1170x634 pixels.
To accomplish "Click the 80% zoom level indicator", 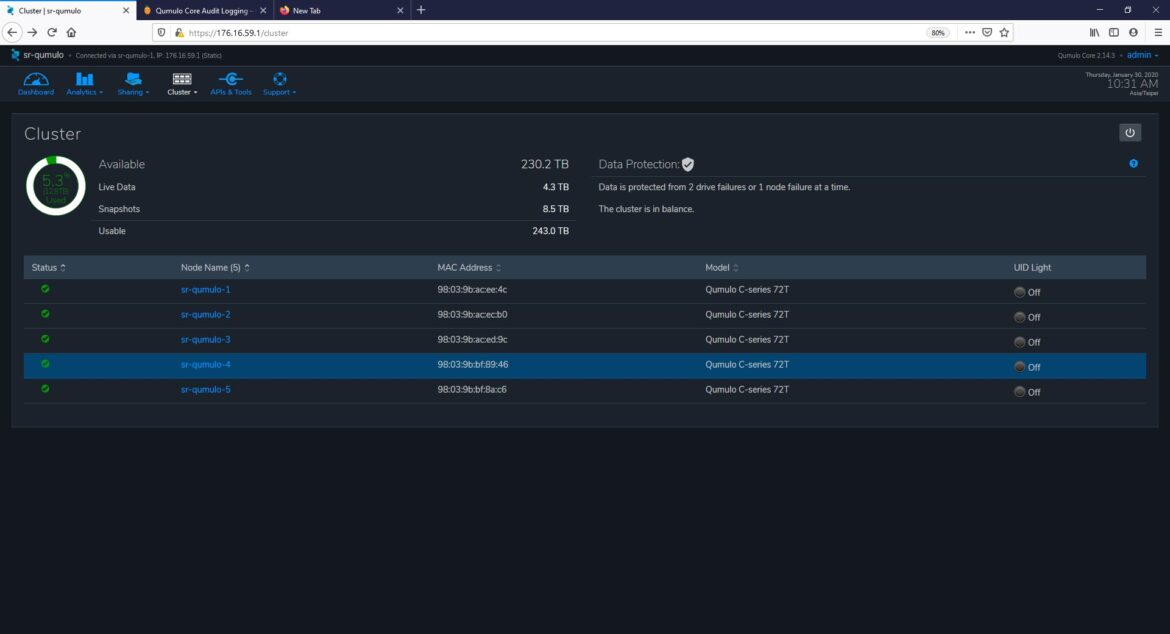I will pos(938,33).
